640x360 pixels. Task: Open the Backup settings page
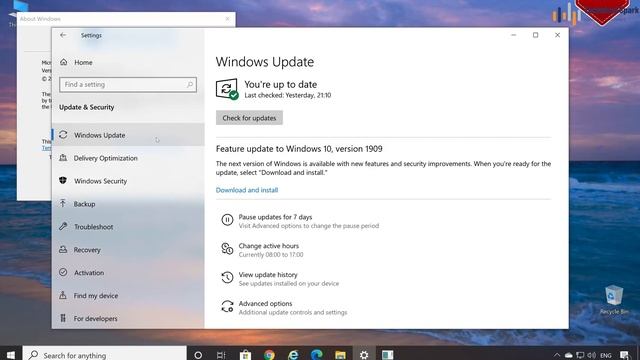128,204
